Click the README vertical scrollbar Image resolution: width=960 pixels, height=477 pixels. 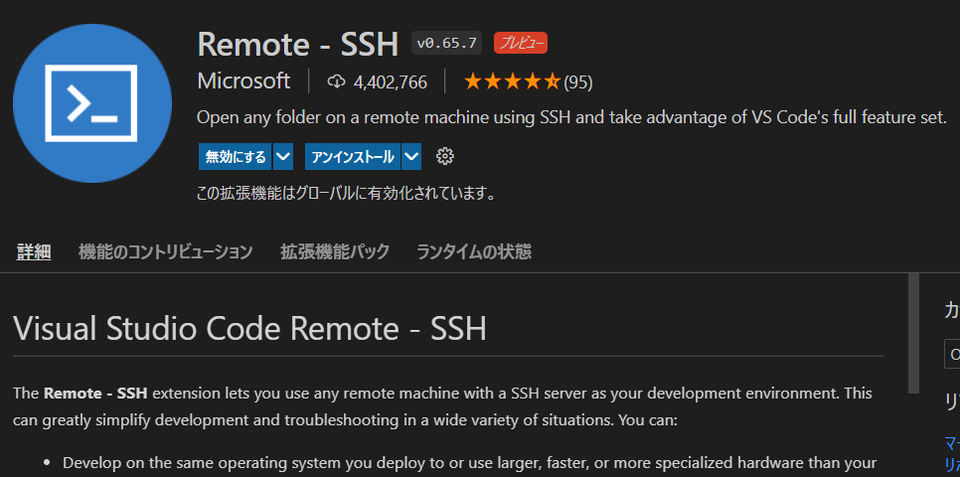pyautogui.click(x=913, y=333)
